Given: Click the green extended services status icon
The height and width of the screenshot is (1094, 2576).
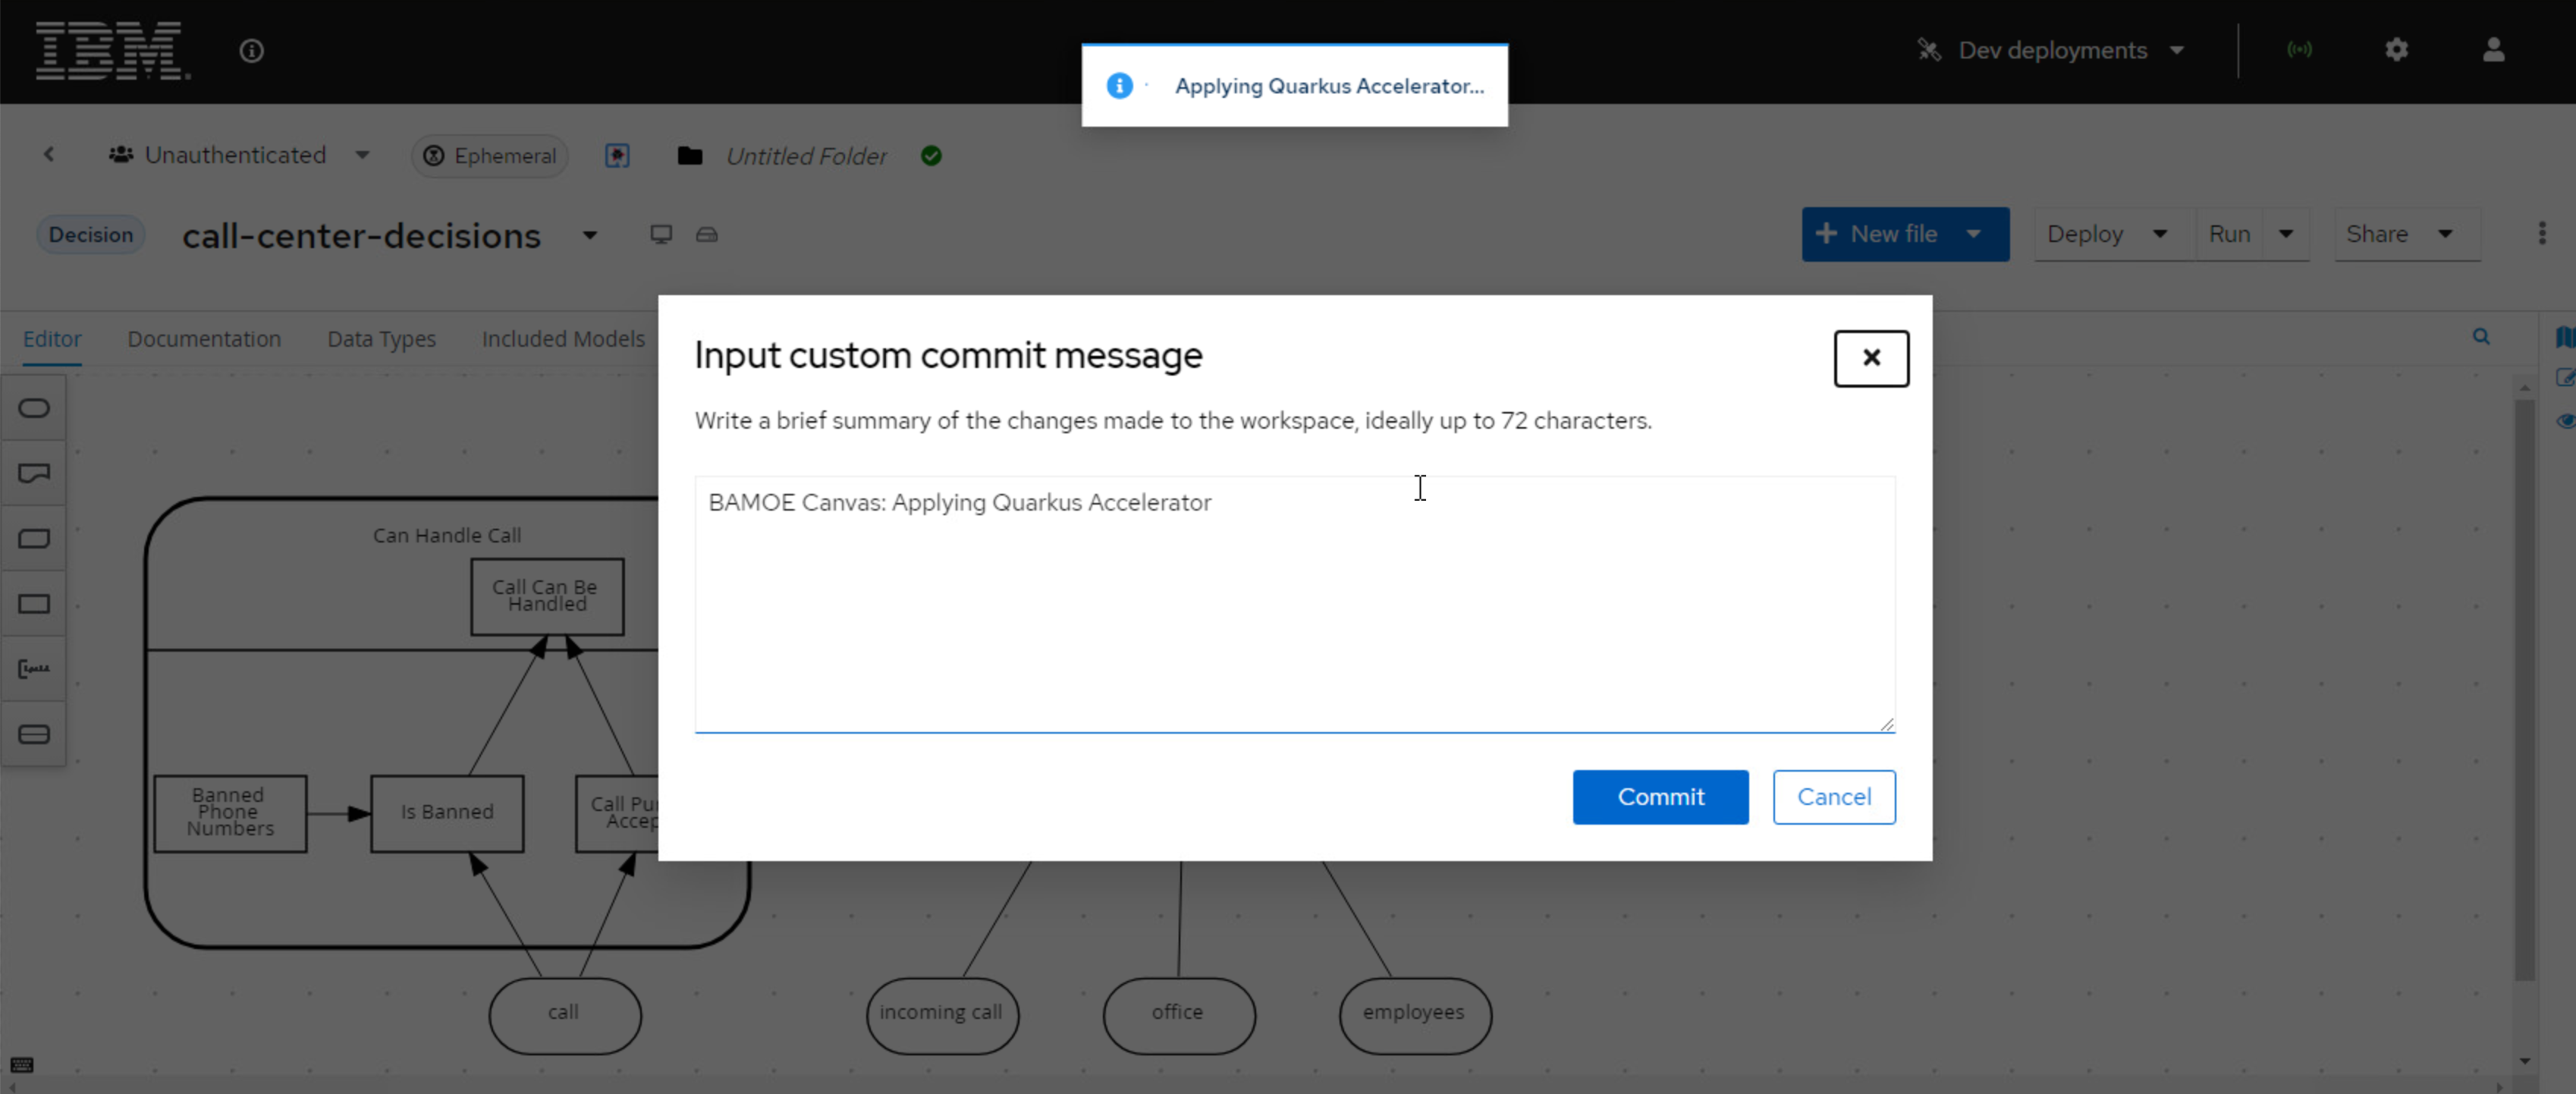Looking at the screenshot, I should pos(2299,49).
